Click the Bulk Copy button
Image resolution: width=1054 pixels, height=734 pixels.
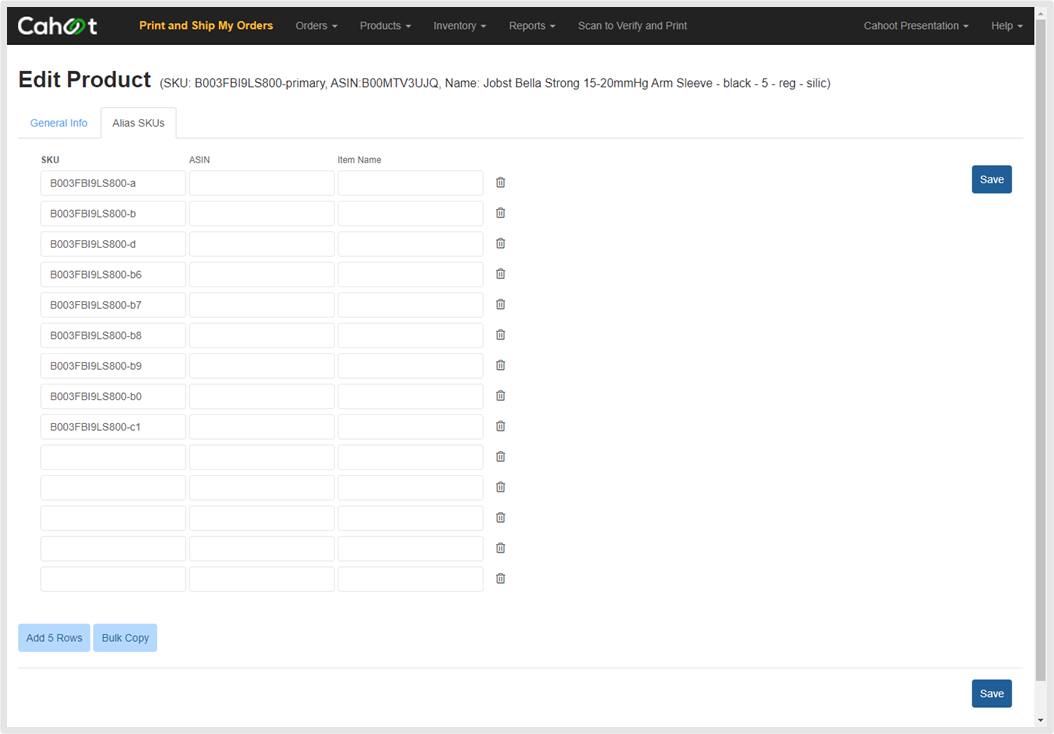coord(125,638)
